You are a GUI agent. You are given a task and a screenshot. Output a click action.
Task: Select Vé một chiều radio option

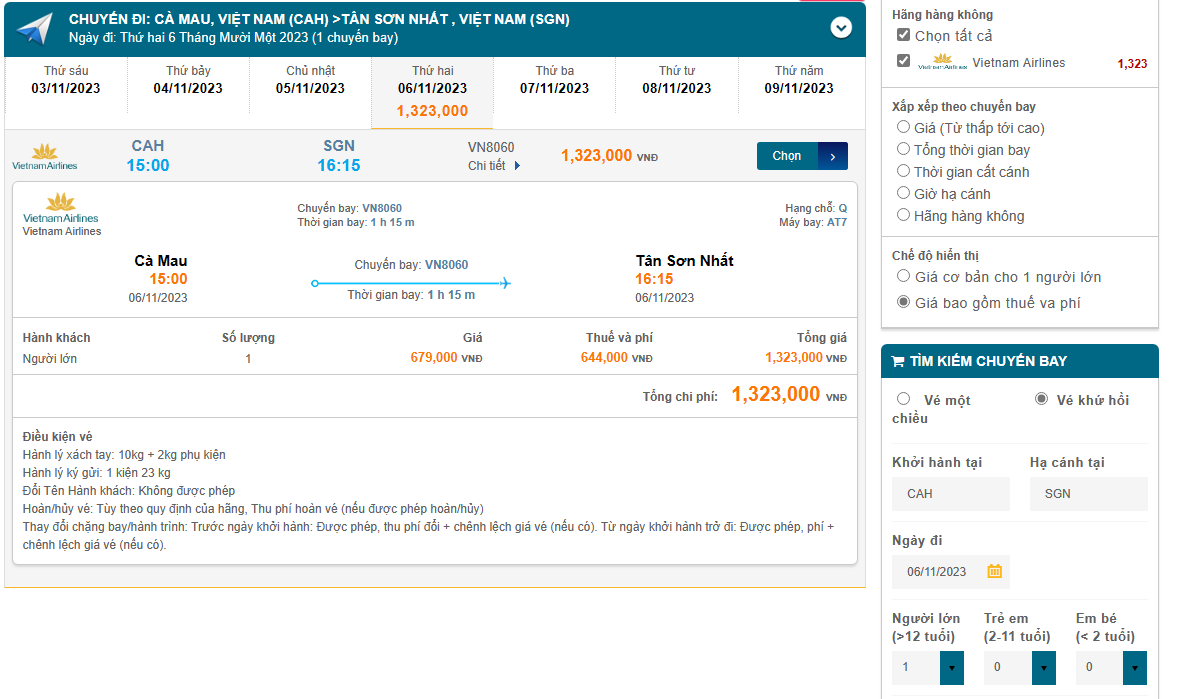[904, 399]
